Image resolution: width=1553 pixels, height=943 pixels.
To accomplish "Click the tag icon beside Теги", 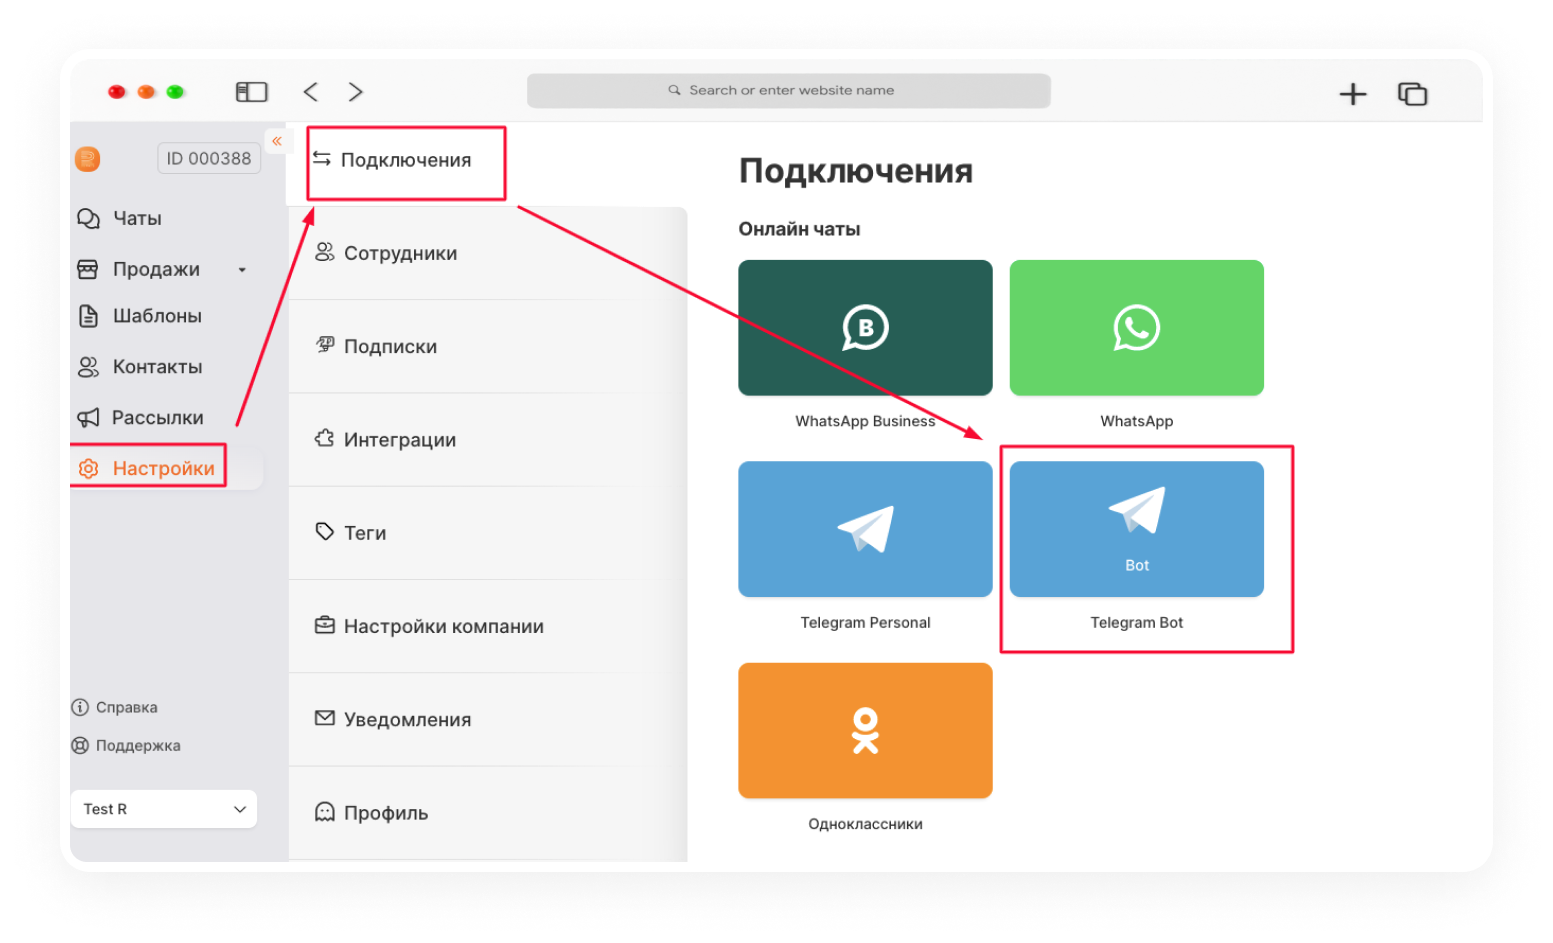I will [x=325, y=531].
